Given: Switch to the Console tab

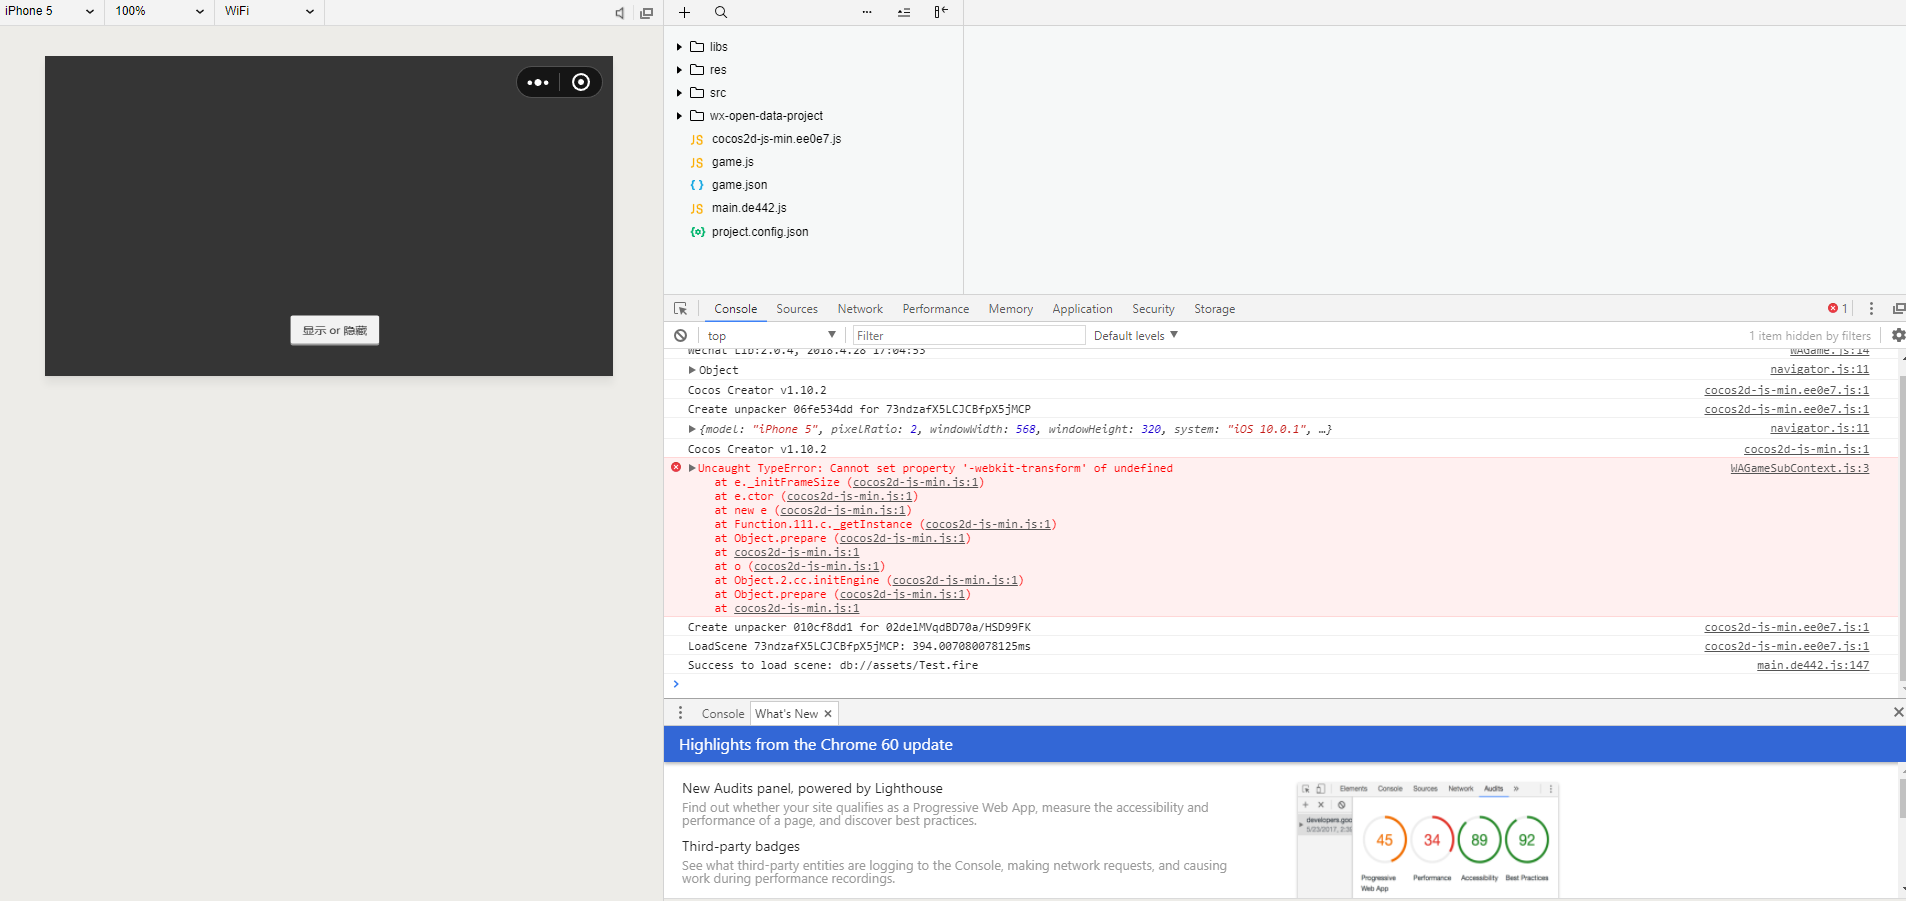Looking at the screenshot, I should (736, 309).
